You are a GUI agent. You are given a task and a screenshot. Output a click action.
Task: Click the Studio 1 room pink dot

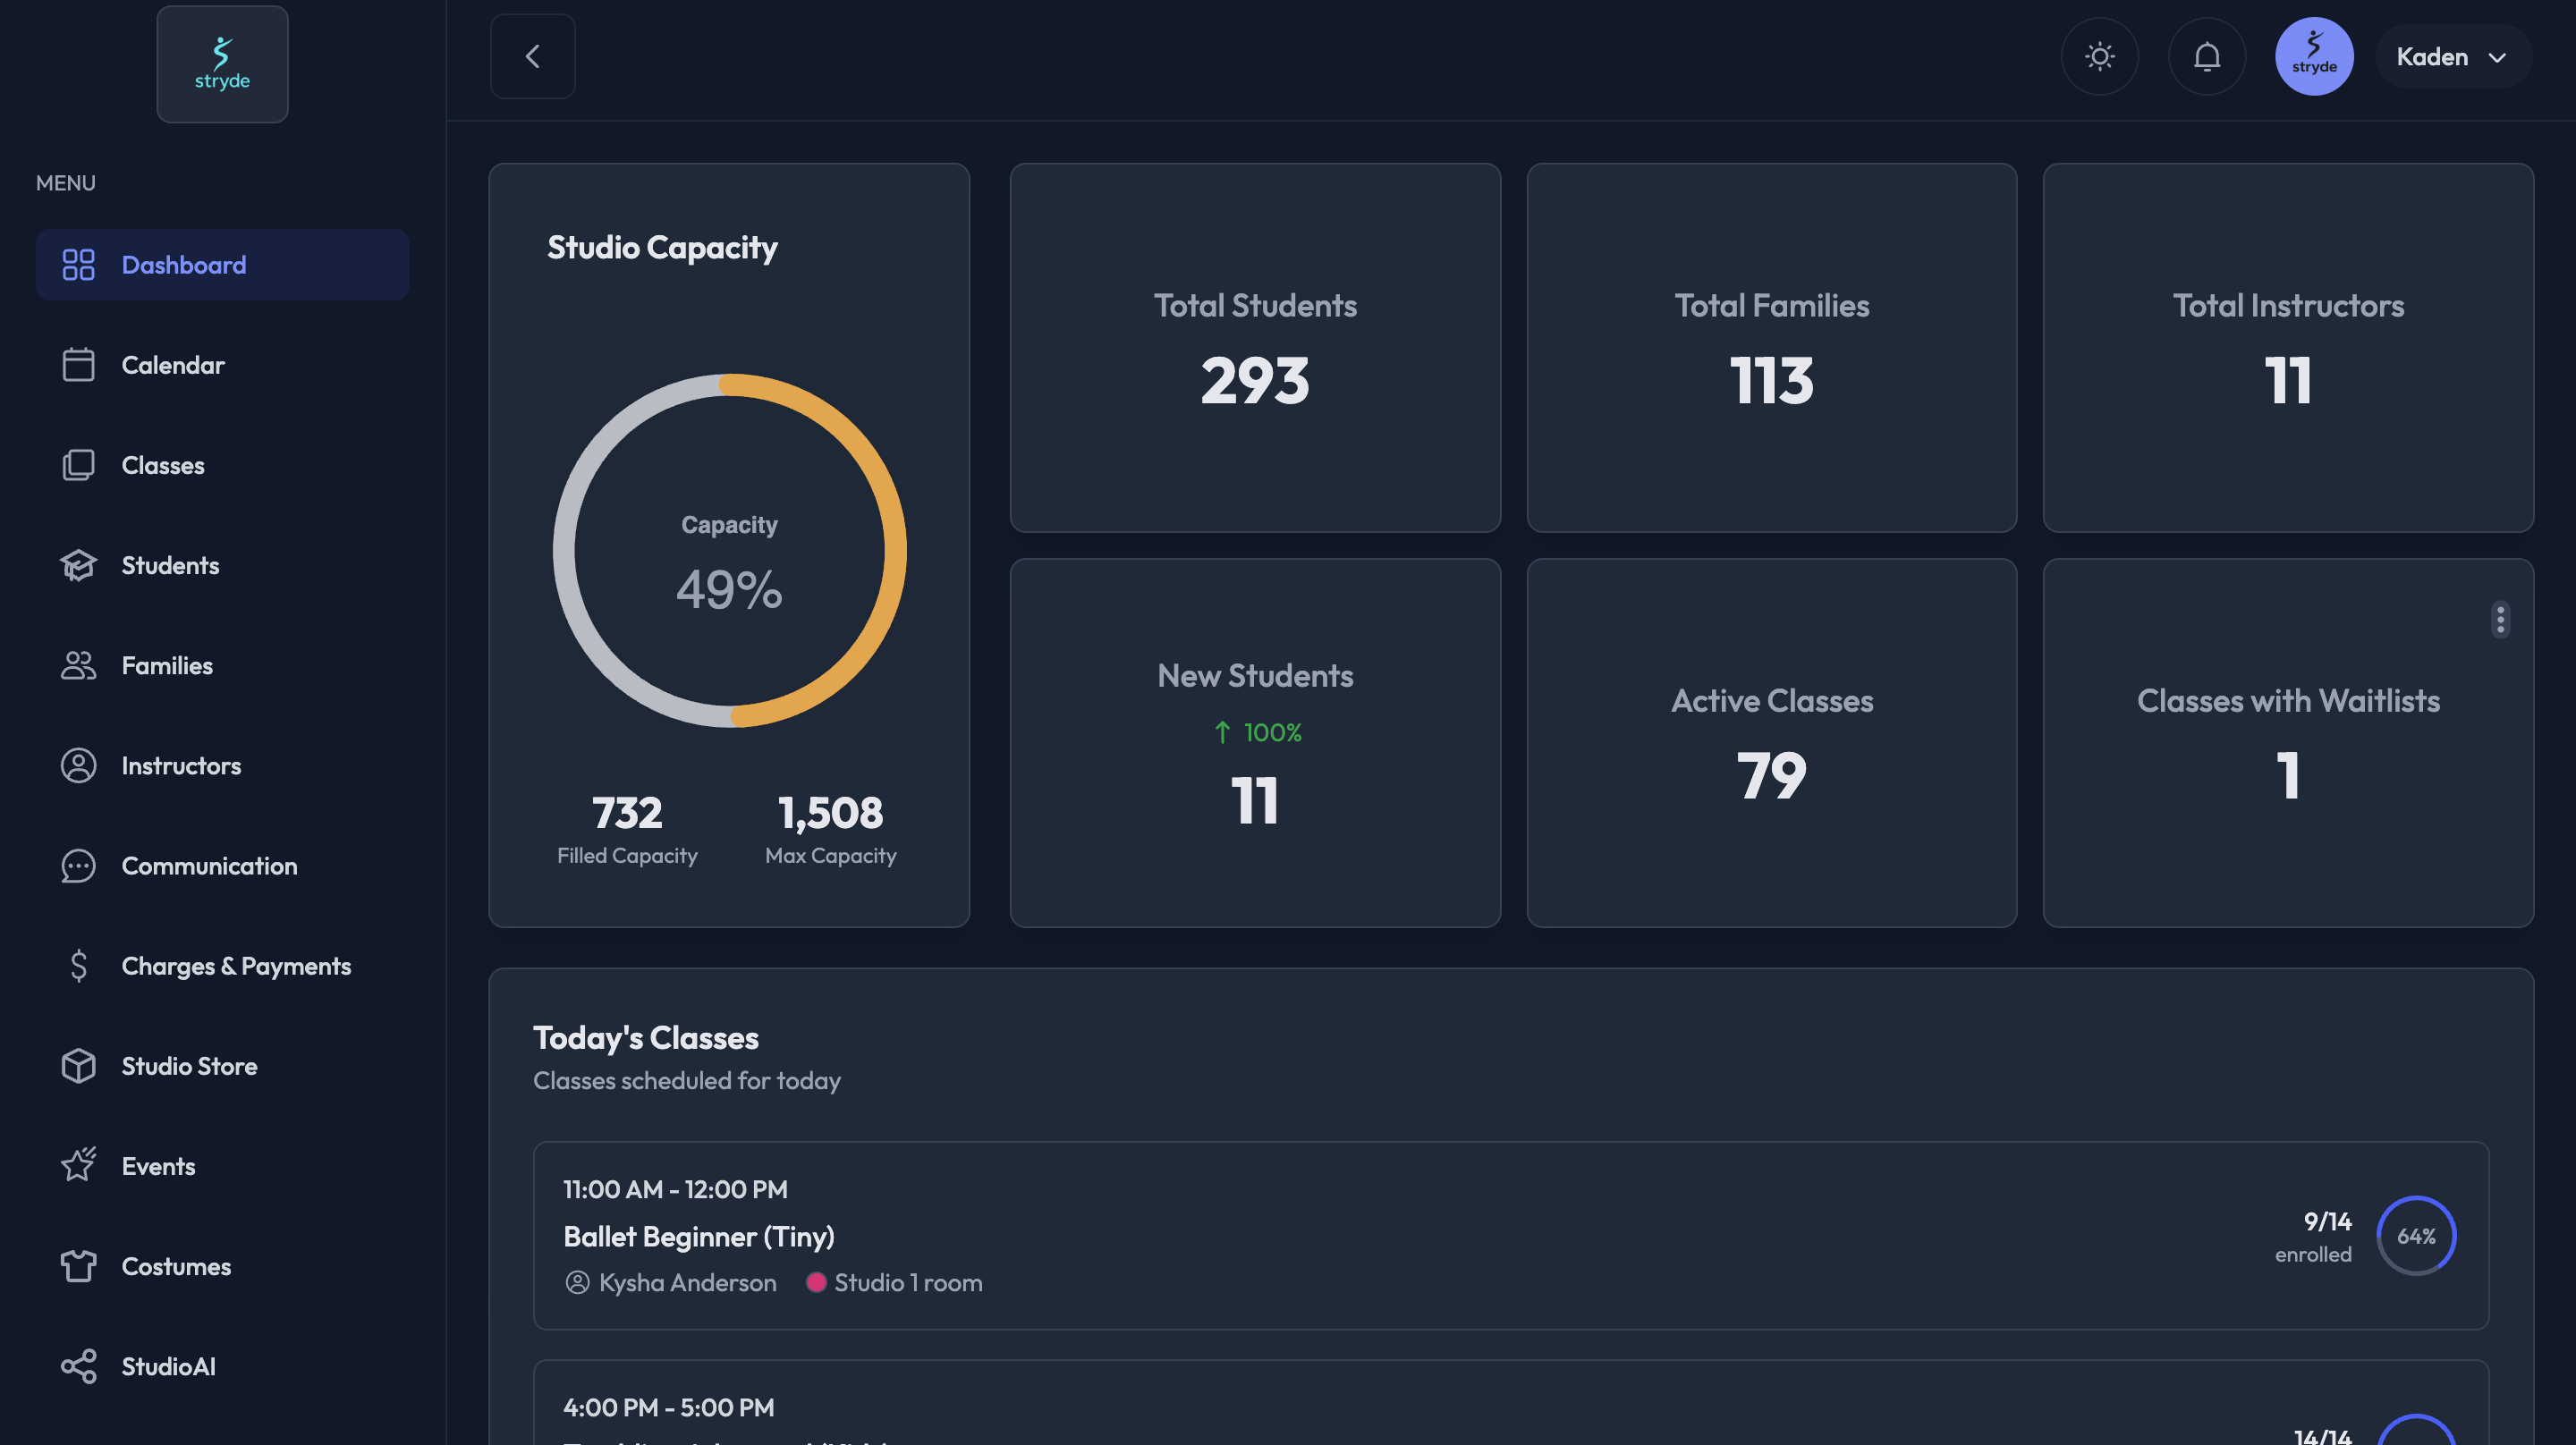click(816, 1282)
